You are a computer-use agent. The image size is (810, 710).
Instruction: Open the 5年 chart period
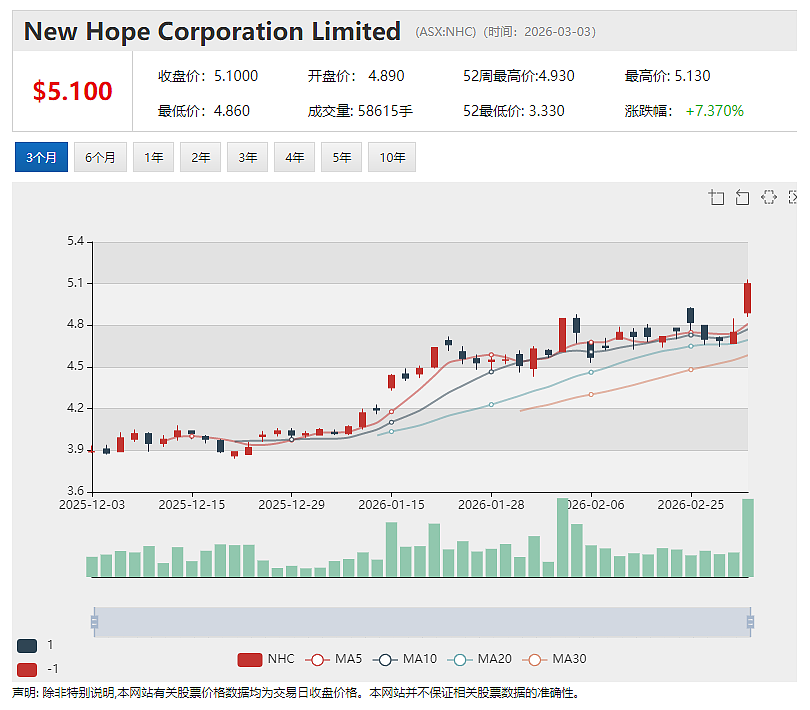(x=341, y=157)
